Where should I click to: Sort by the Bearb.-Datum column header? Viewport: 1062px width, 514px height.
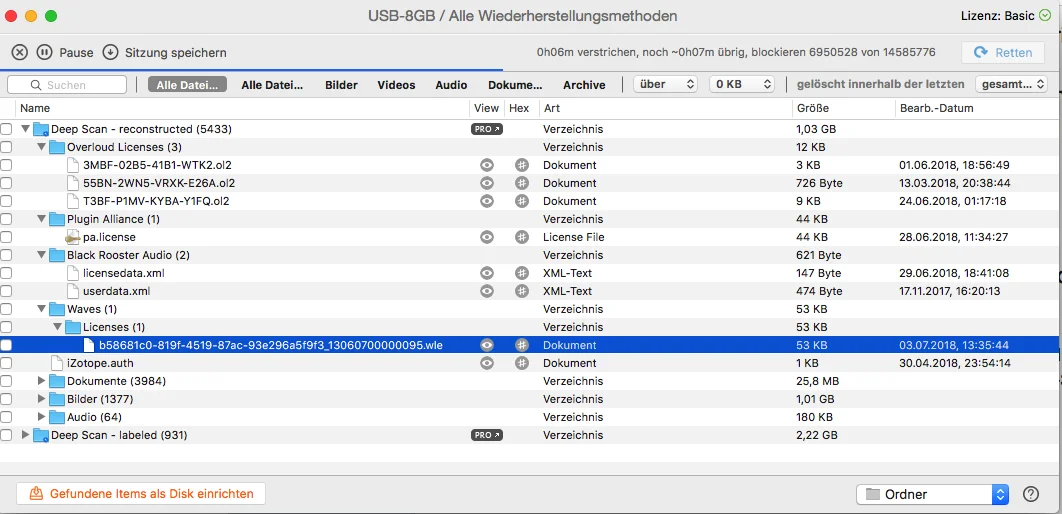coord(977,108)
